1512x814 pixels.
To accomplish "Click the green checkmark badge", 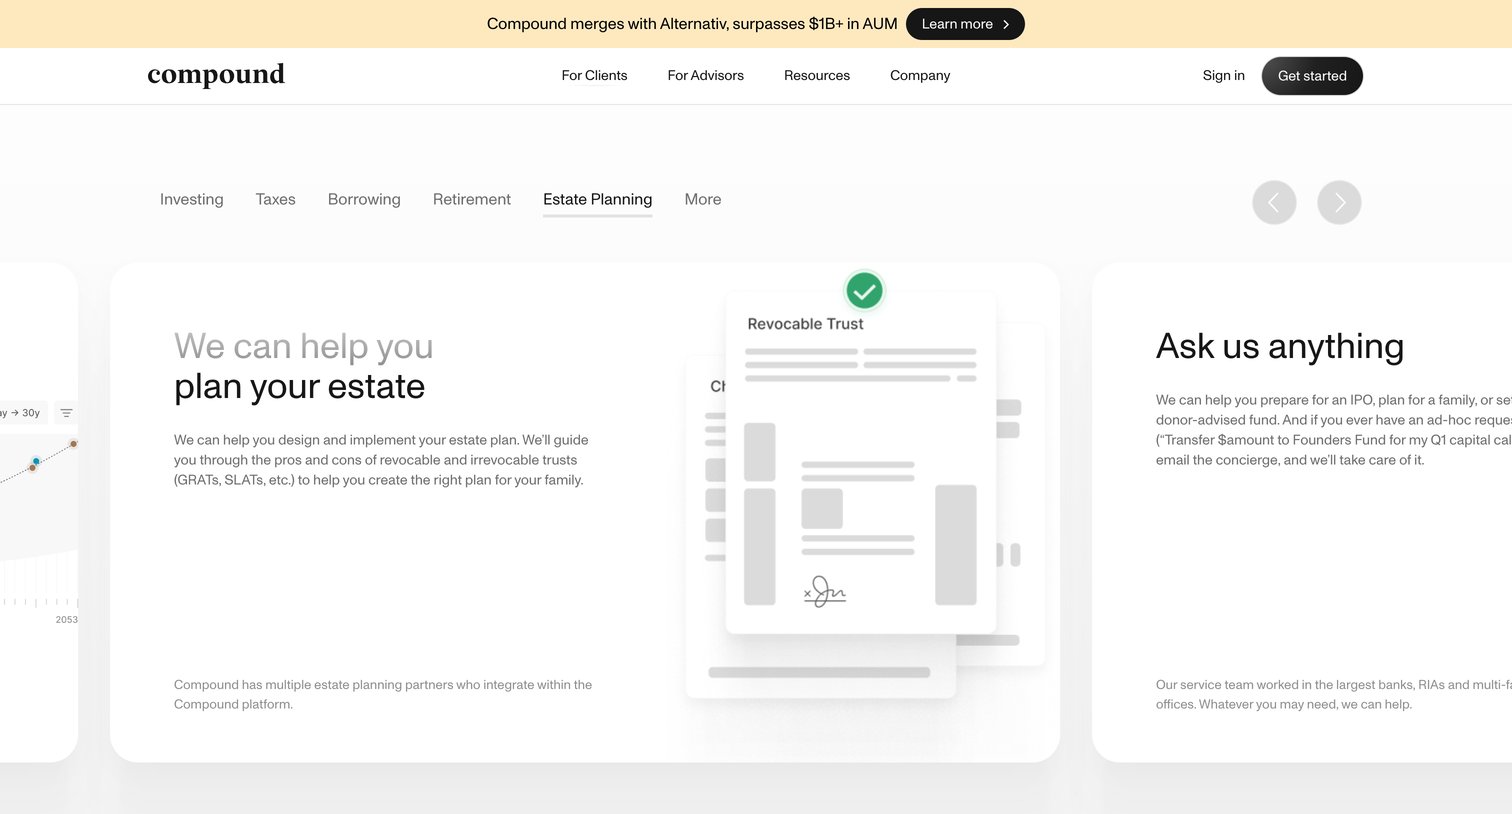I will pos(864,291).
